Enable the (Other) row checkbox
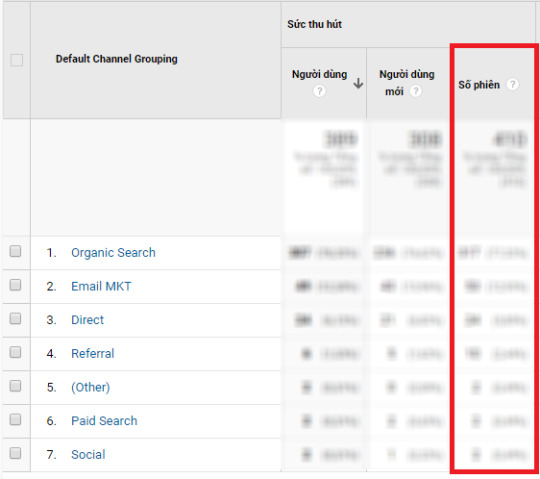The width and height of the screenshot is (540, 479). (x=15, y=386)
